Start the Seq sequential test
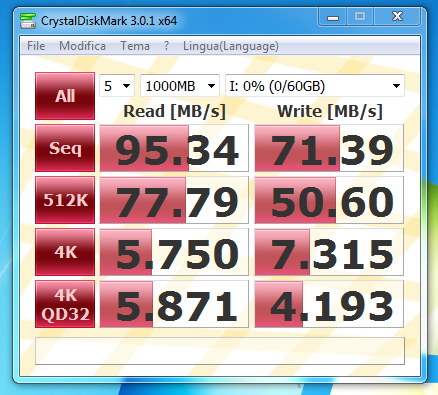Screen dimensions: 438x395 (65, 148)
